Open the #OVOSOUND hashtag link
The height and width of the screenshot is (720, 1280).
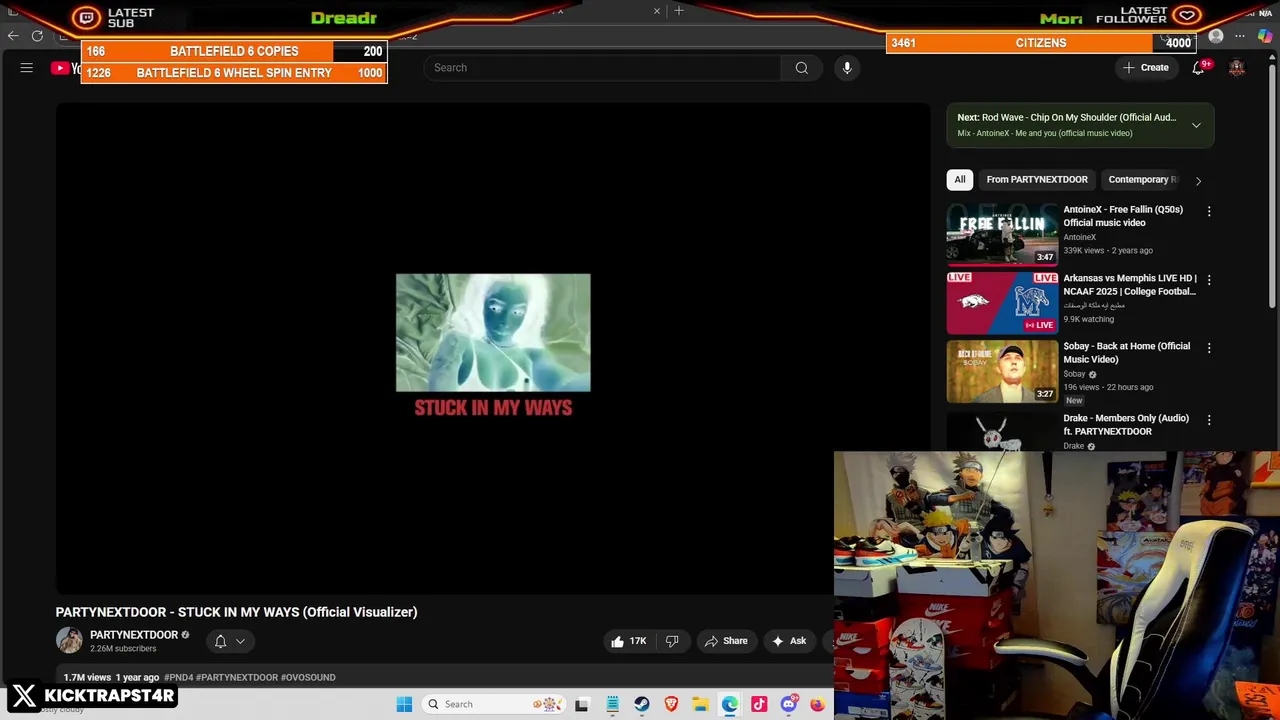(x=308, y=677)
